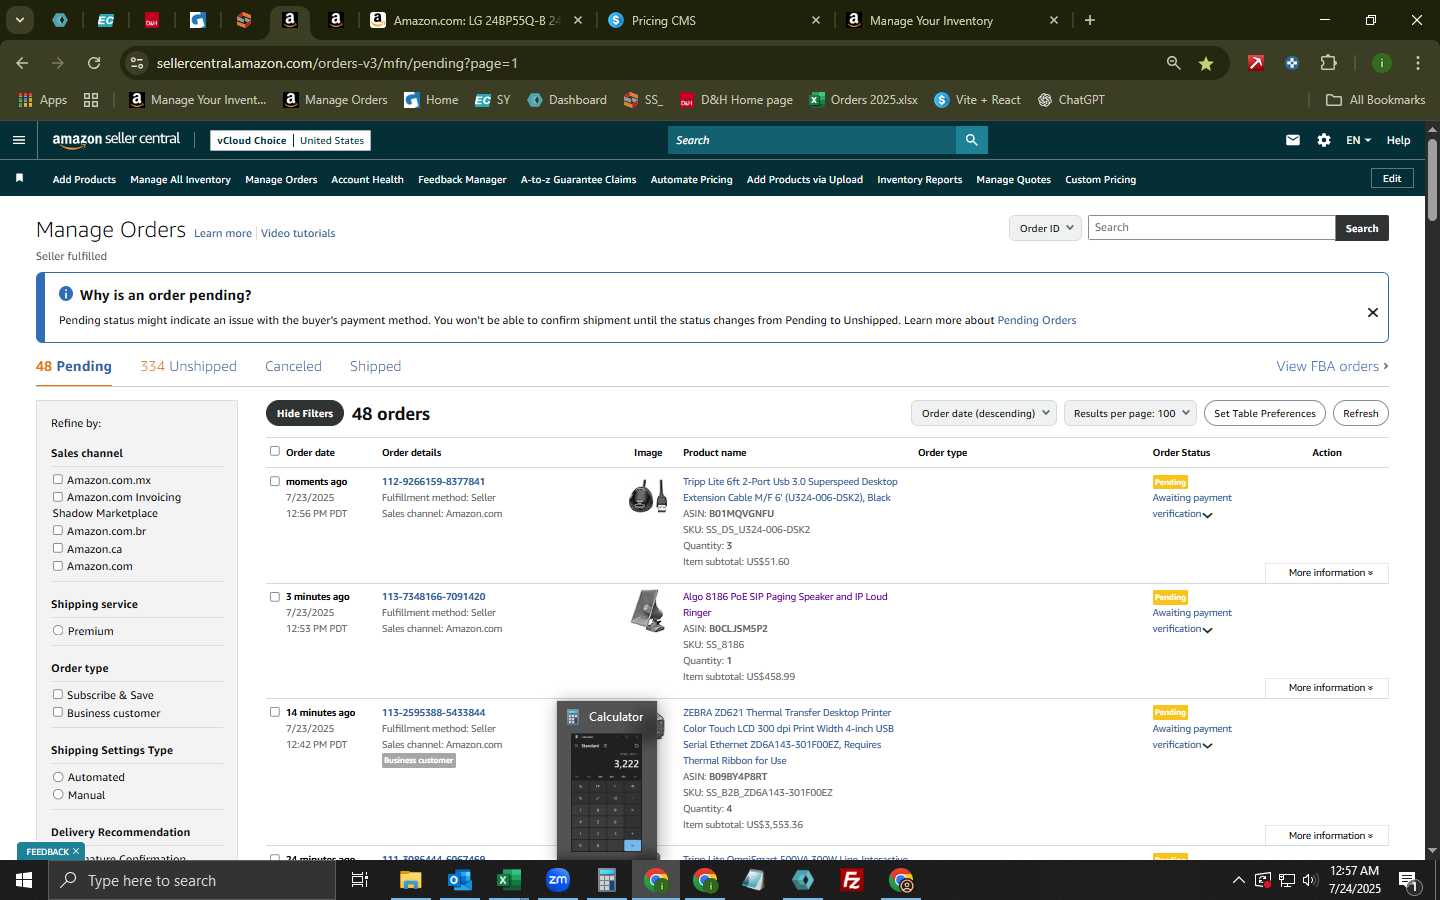Open the Order date (descending) sort dropdown

tap(984, 413)
